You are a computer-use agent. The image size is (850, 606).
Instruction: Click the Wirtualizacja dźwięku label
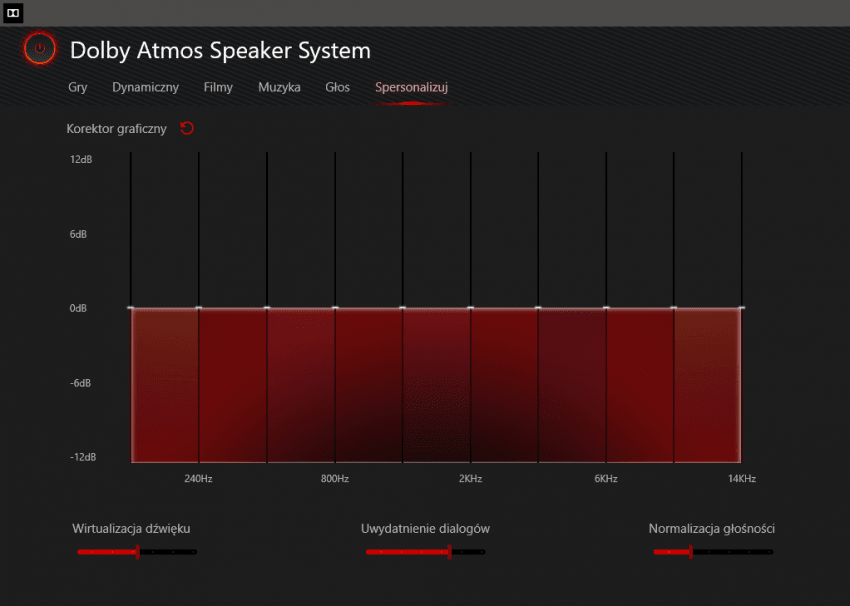pyautogui.click(x=131, y=528)
